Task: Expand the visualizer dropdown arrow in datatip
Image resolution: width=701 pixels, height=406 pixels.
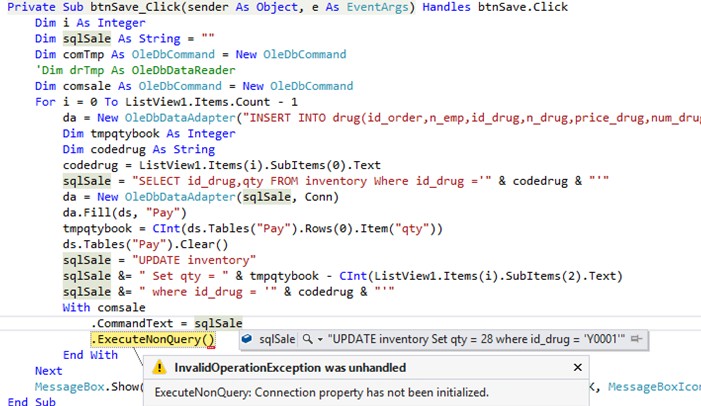Action: point(320,340)
